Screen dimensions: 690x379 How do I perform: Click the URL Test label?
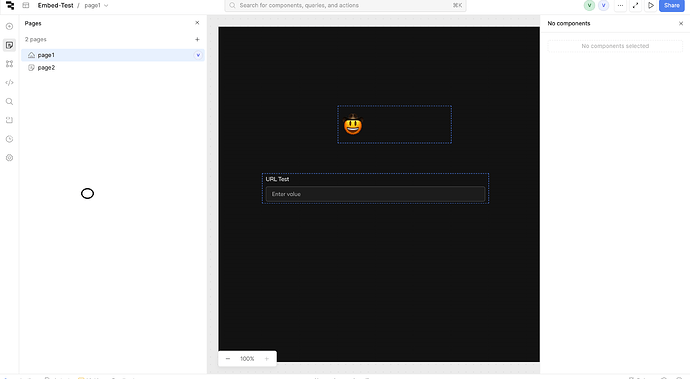[x=277, y=179]
